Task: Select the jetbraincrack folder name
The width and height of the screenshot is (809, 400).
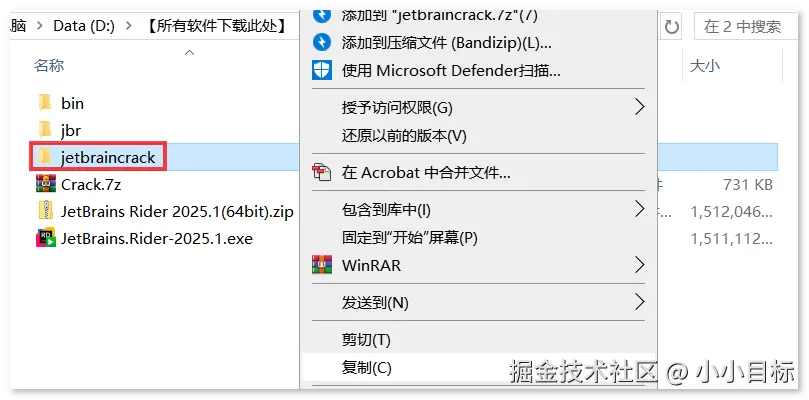Action: tap(108, 157)
